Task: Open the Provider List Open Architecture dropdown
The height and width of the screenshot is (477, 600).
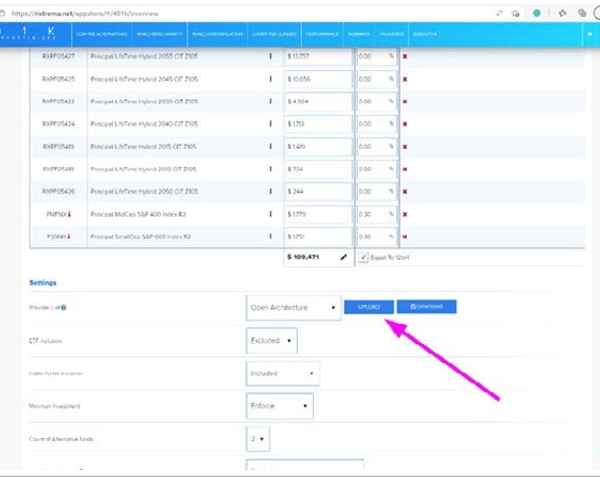Action: (x=292, y=307)
